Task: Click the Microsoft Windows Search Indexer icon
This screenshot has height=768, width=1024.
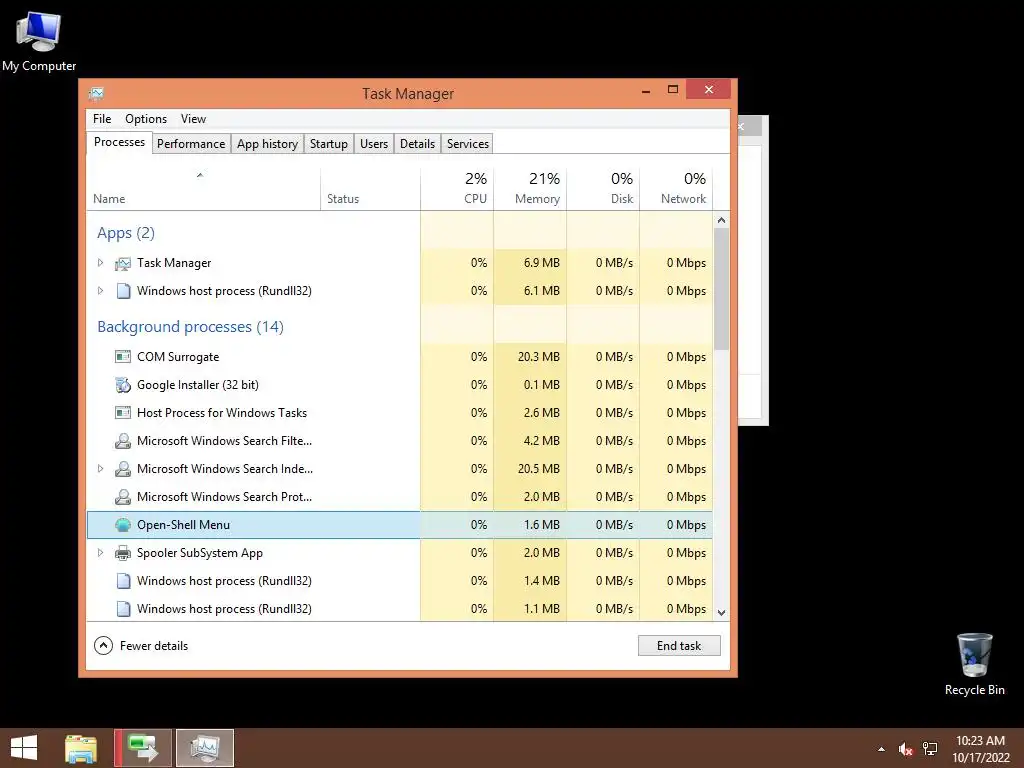Action: pyautogui.click(x=123, y=469)
